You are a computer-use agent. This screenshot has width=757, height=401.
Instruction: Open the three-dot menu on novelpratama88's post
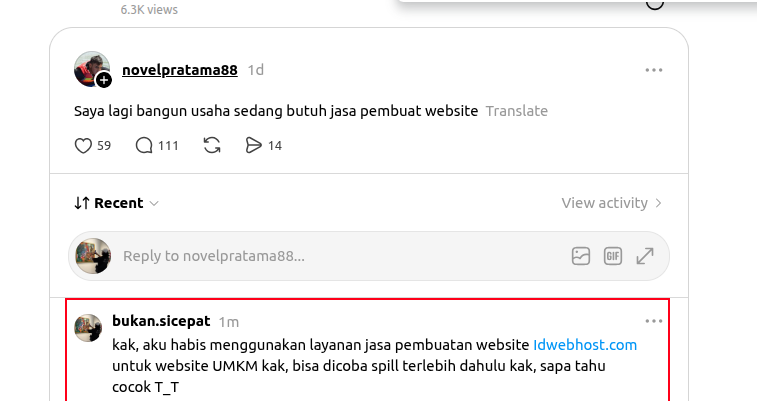(x=654, y=70)
